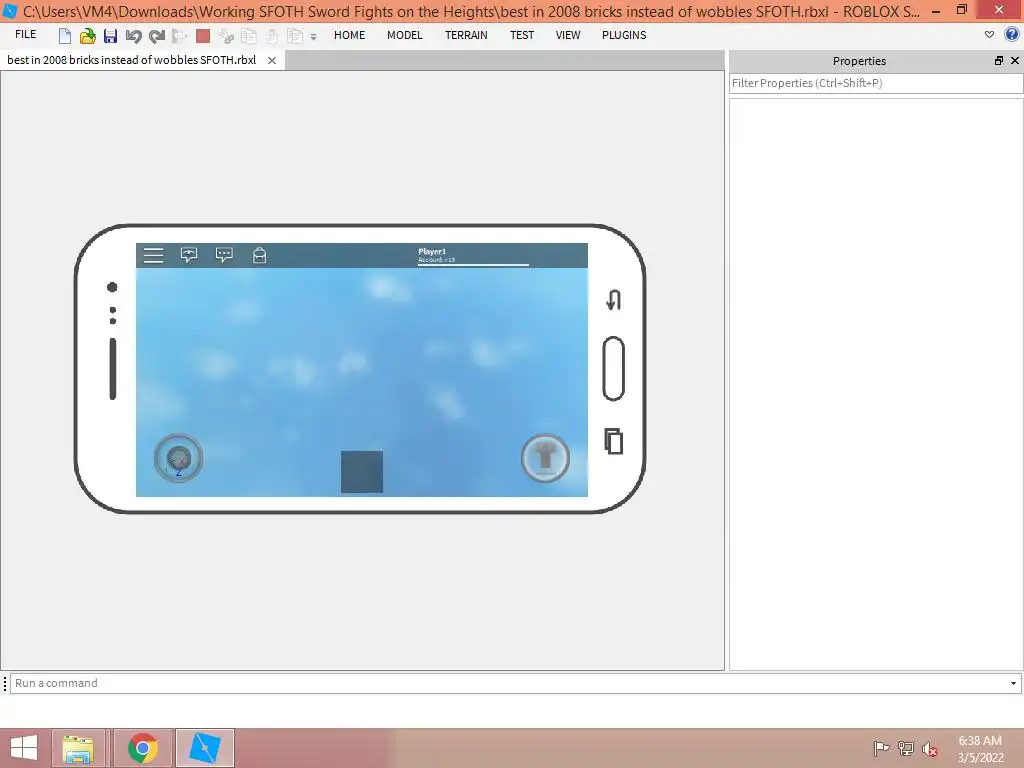Expand the command bar history dropdown

point(1014,683)
